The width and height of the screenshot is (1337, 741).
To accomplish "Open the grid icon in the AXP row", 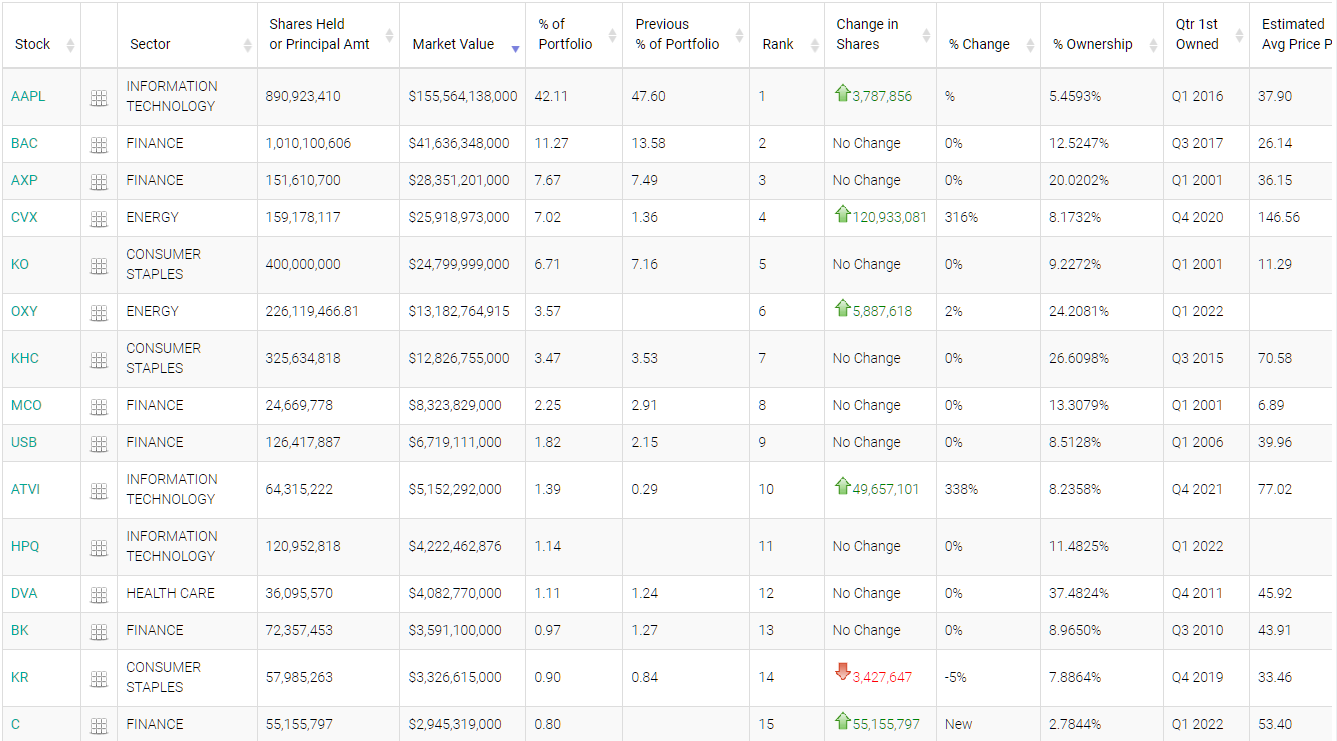I will click(x=99, y=182).
